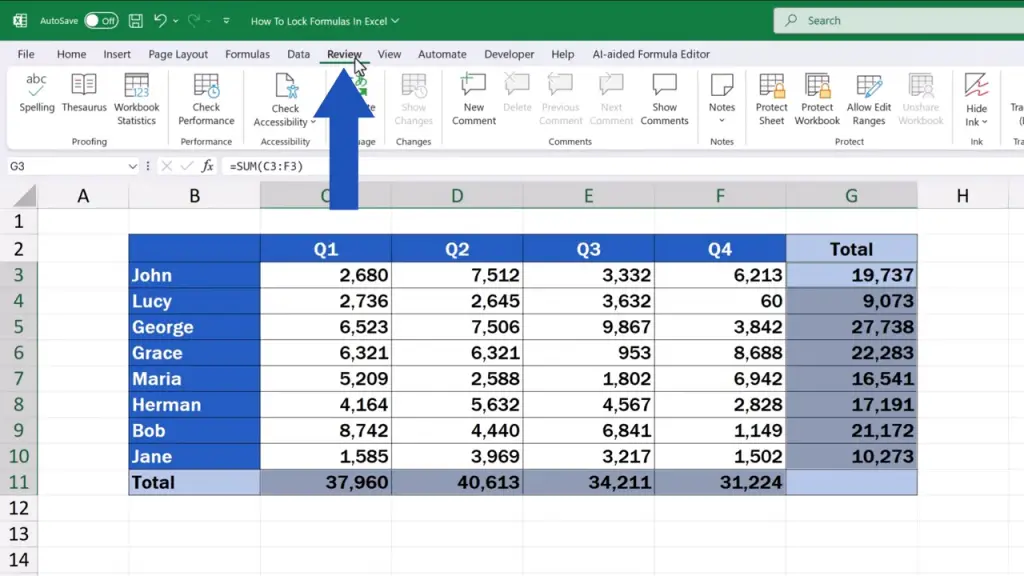1024x576 pixels.
Task: Click the Protect Sheet icon
Action: (771, 99)
